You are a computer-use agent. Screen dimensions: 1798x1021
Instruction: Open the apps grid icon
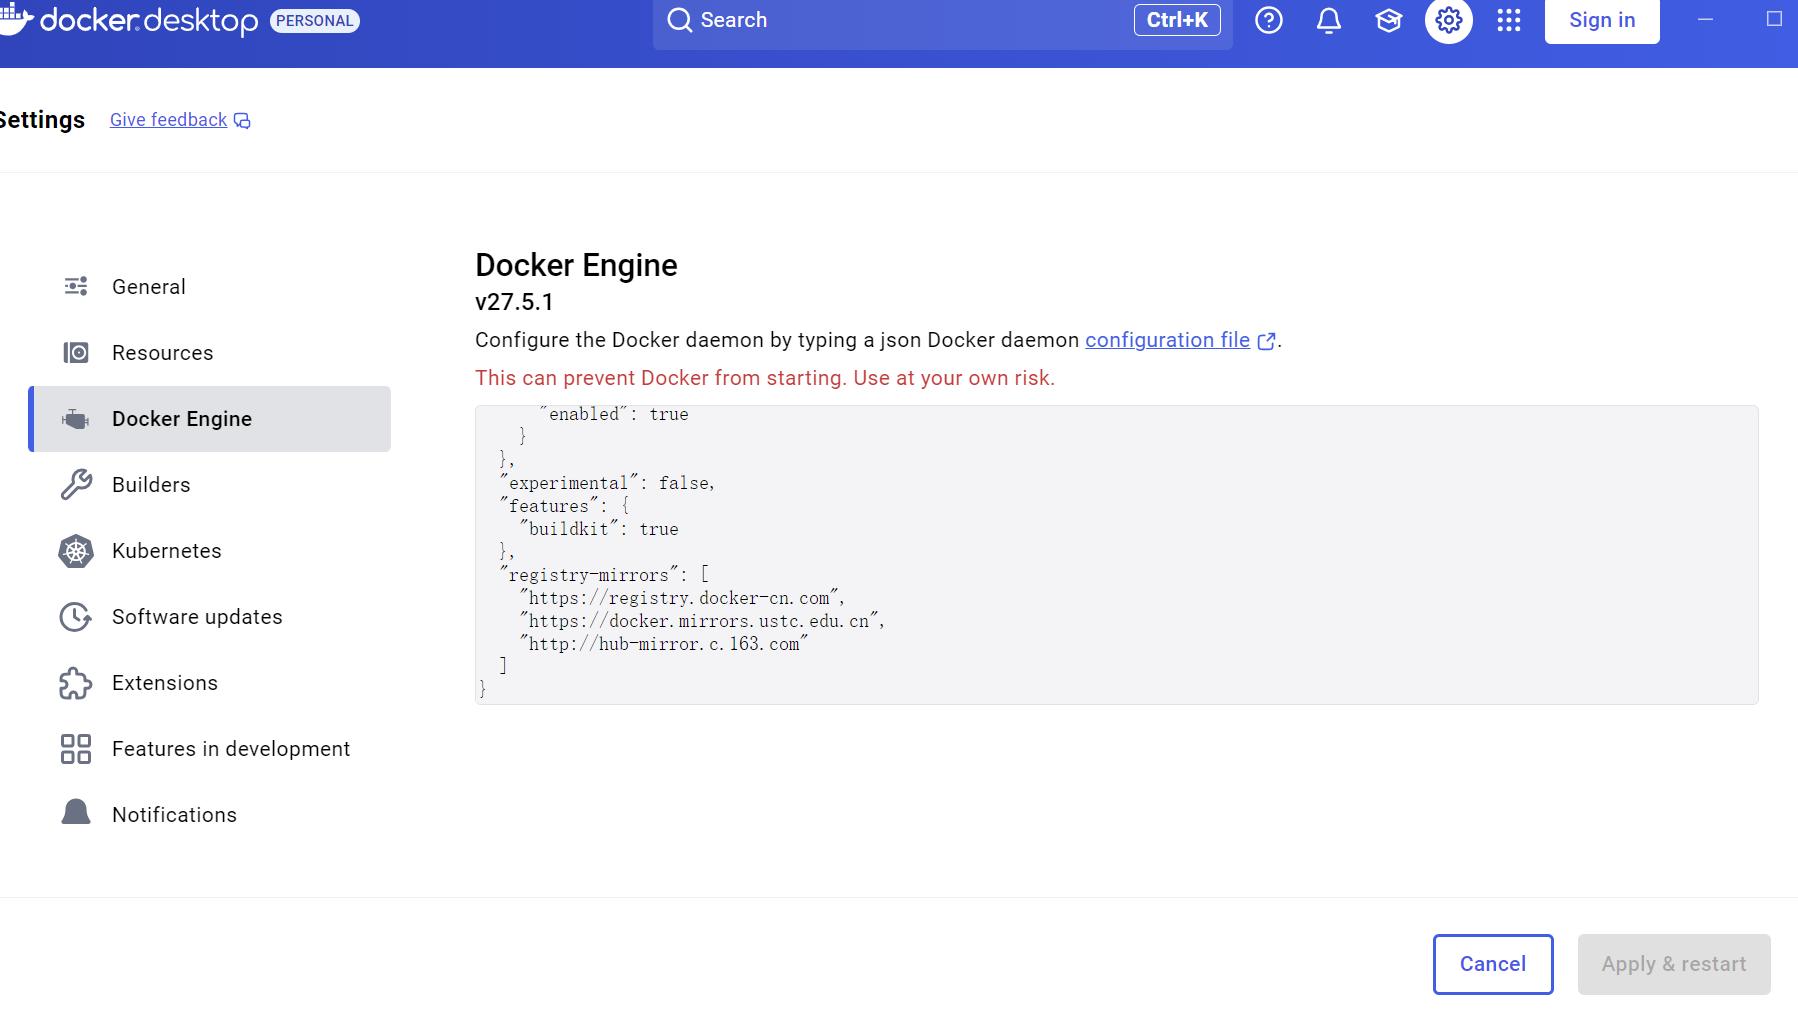(x=1508, y=20)
